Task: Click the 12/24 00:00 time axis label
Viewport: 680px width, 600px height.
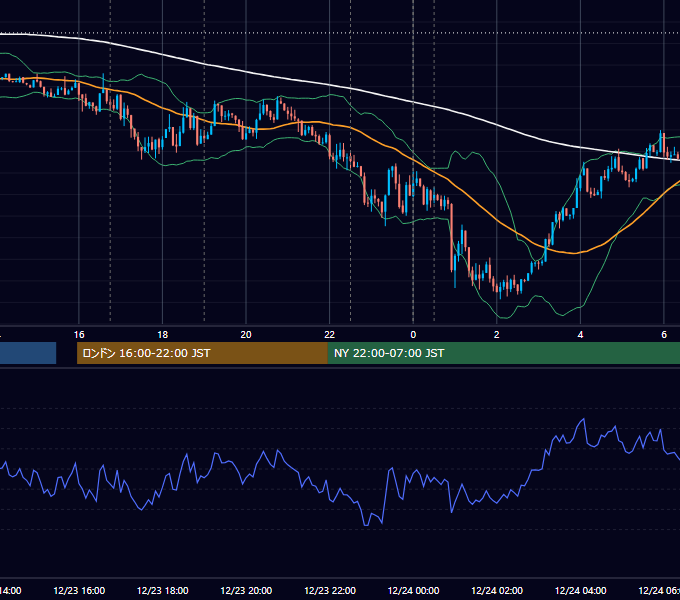Action: click(413, 590)
